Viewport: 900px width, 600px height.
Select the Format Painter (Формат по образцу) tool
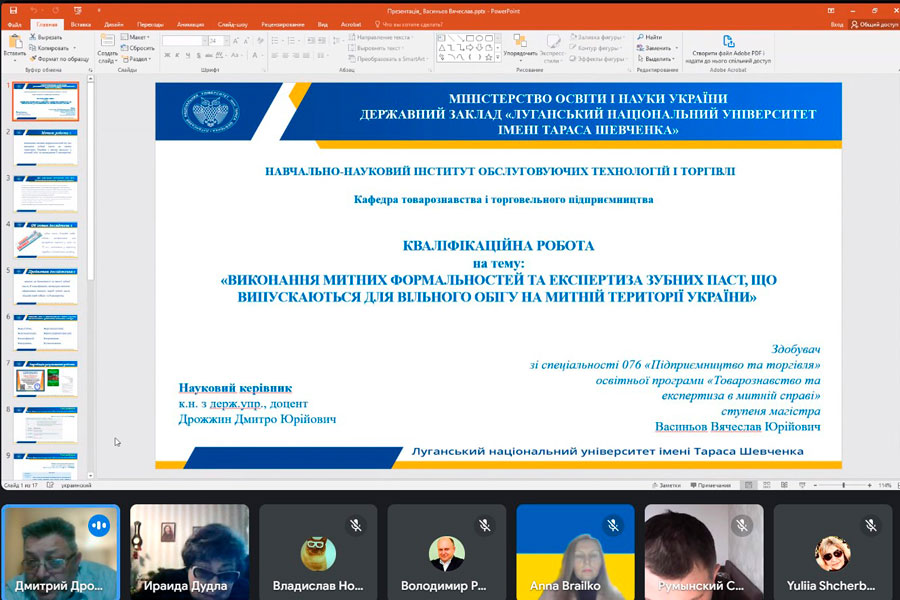click(33, 59)
